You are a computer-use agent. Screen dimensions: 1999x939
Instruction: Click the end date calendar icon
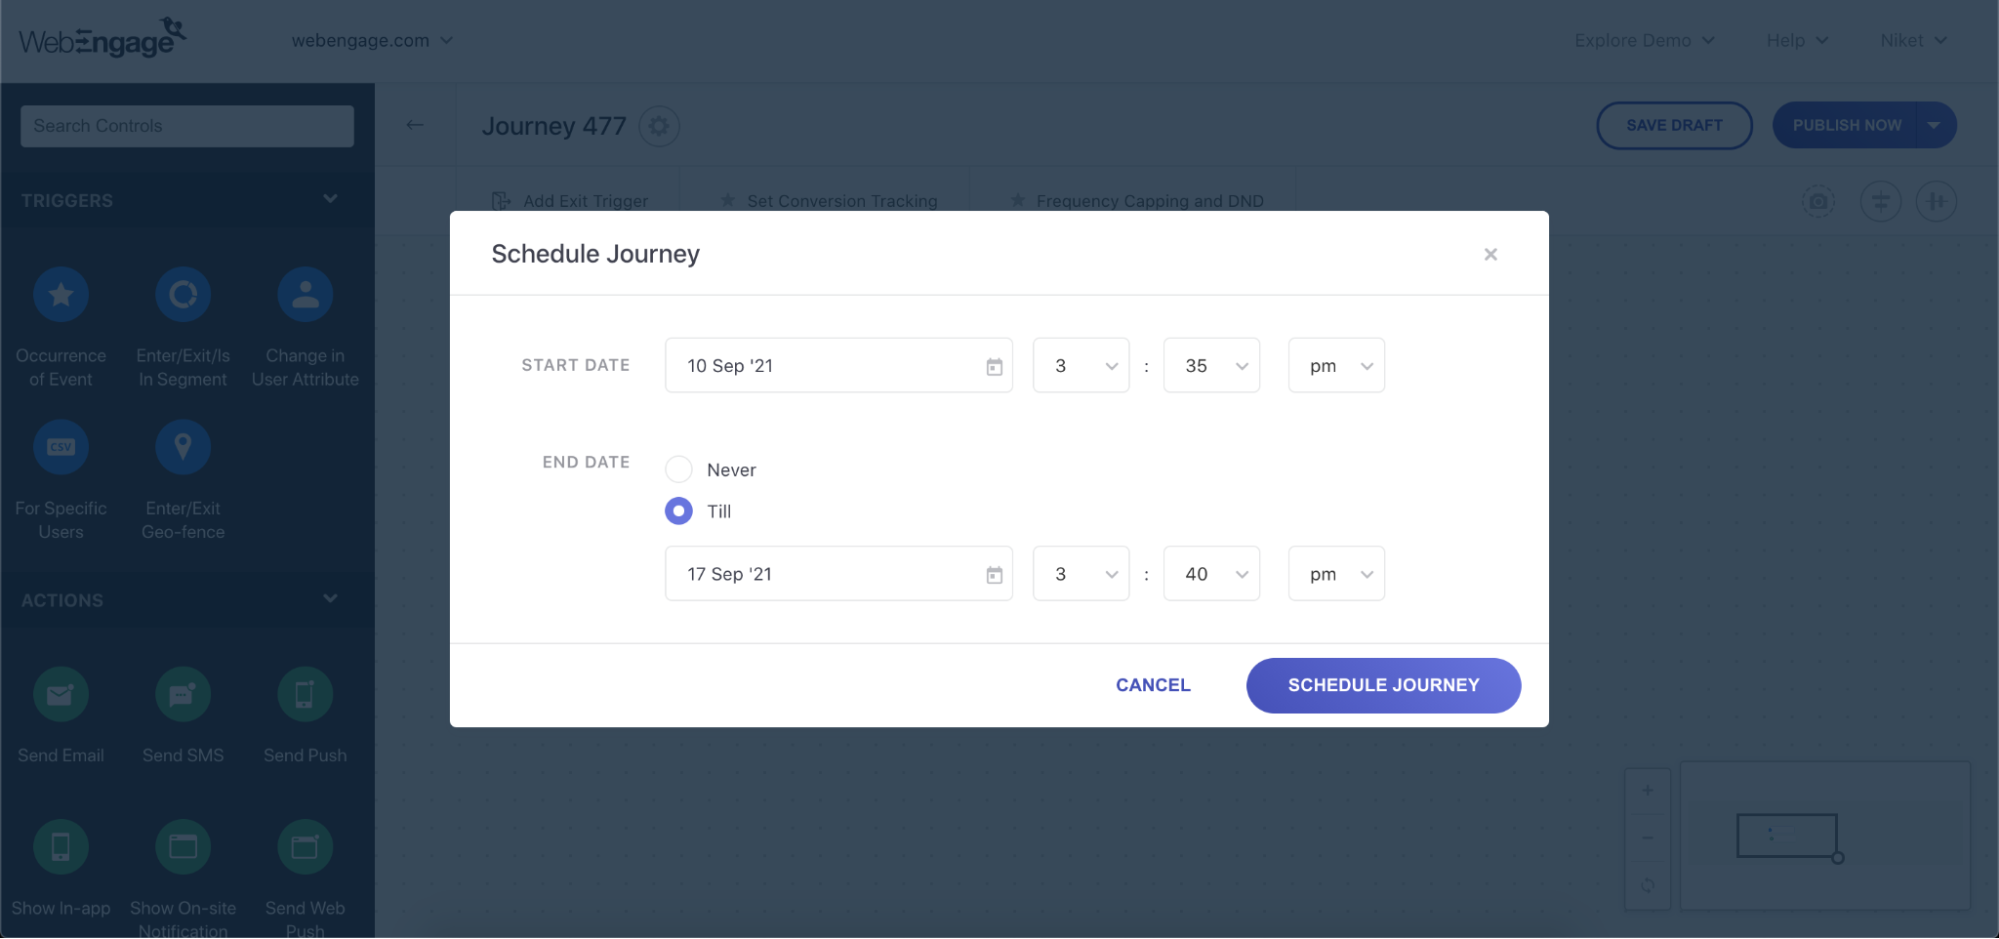[x=994, y=575]
